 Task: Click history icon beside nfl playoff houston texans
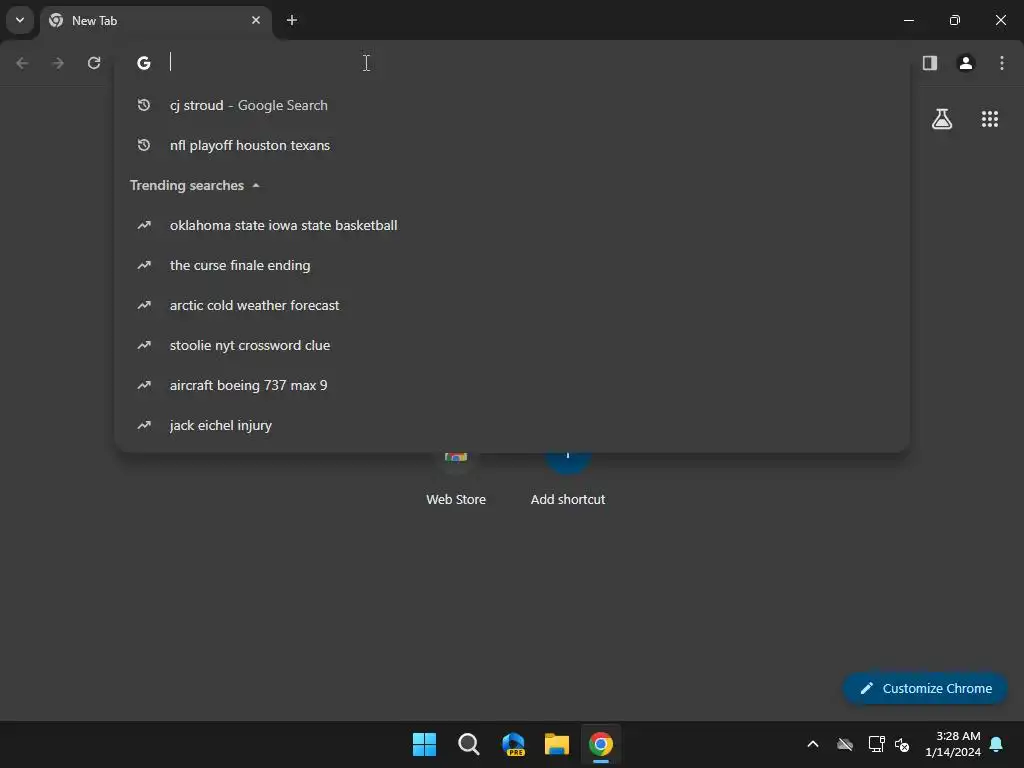(x=144, y=145)
